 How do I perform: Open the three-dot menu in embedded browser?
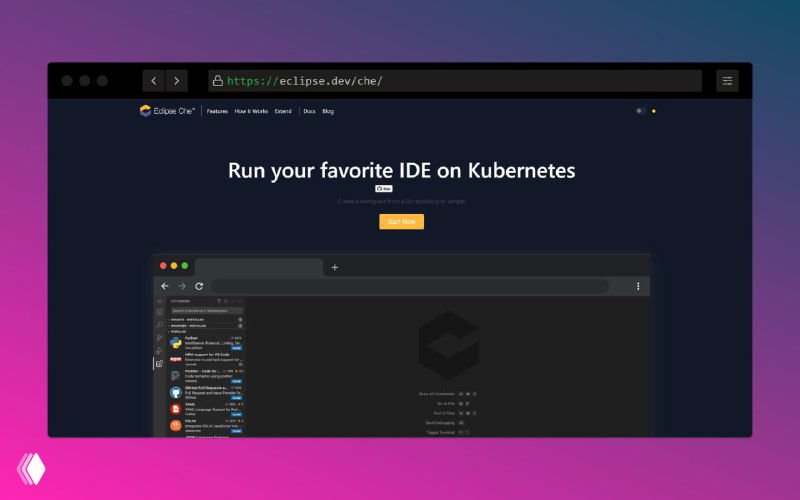638,286
